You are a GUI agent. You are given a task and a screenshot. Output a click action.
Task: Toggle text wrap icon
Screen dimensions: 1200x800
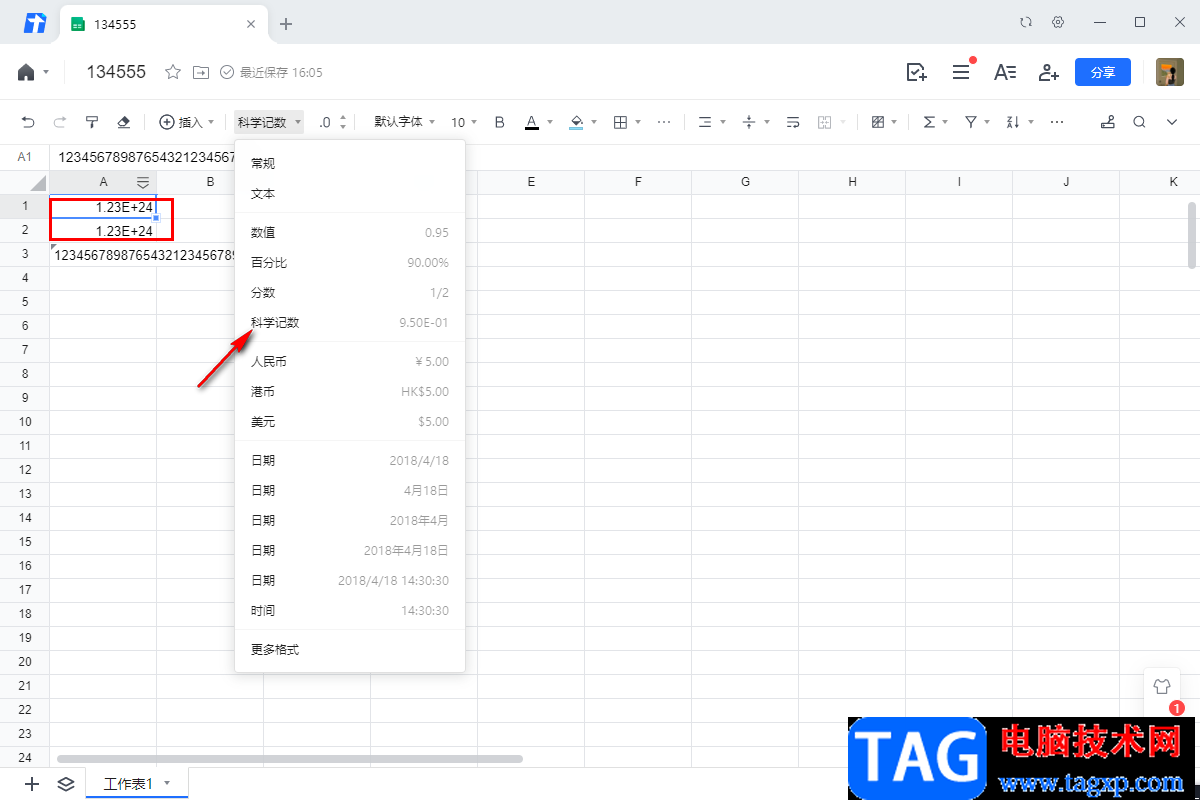tap(793, 122)
